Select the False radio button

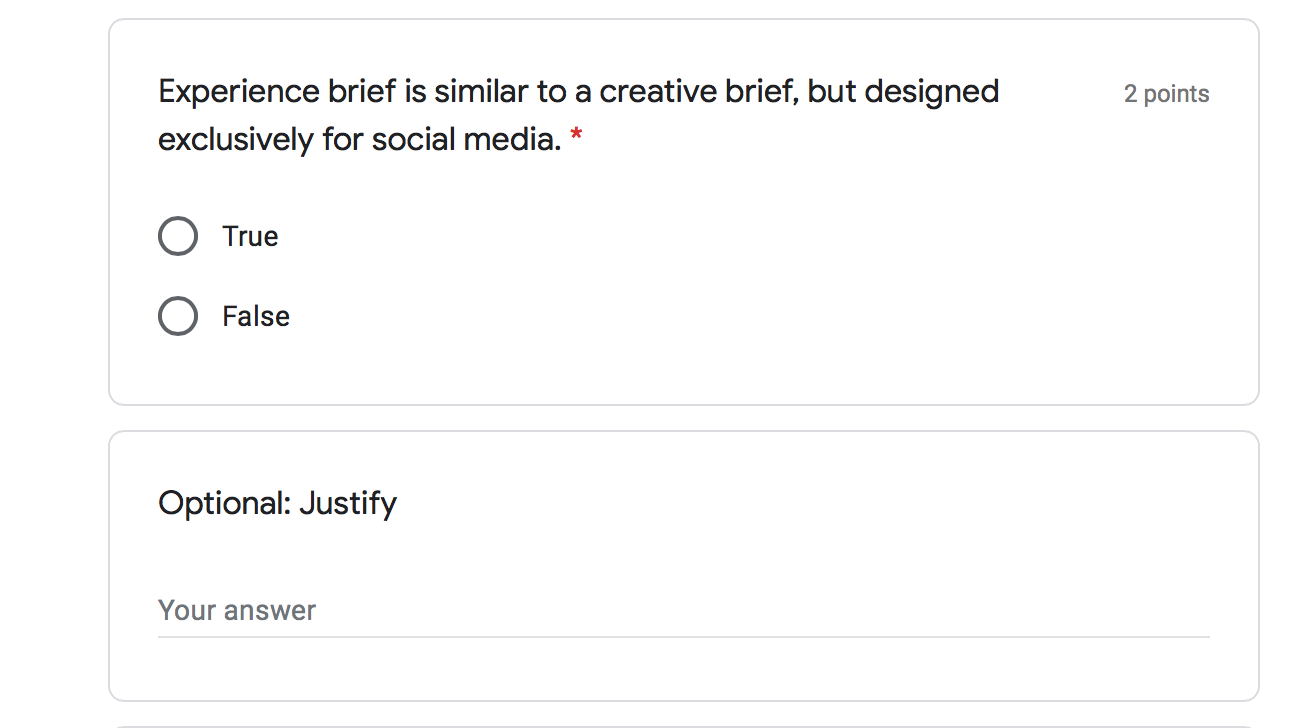(178, 316)
